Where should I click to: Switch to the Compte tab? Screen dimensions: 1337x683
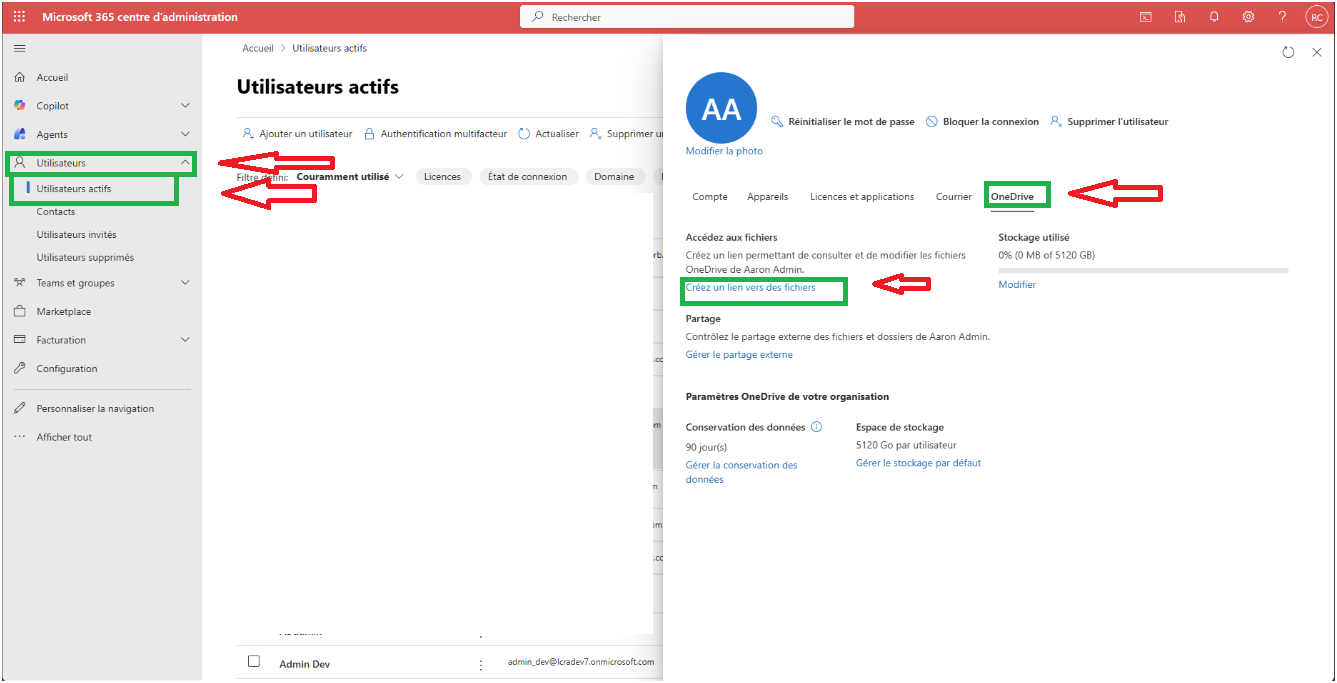710,197
